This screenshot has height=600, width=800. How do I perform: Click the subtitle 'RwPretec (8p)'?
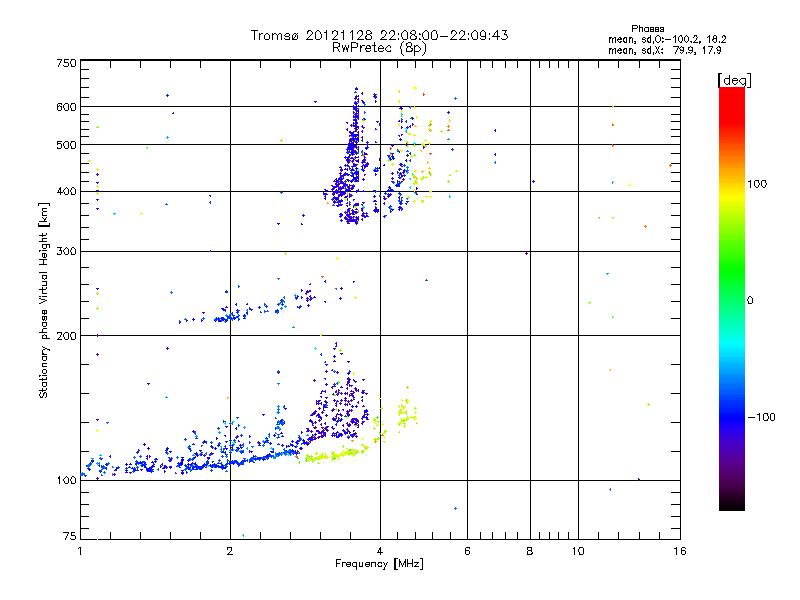(379, 48)
